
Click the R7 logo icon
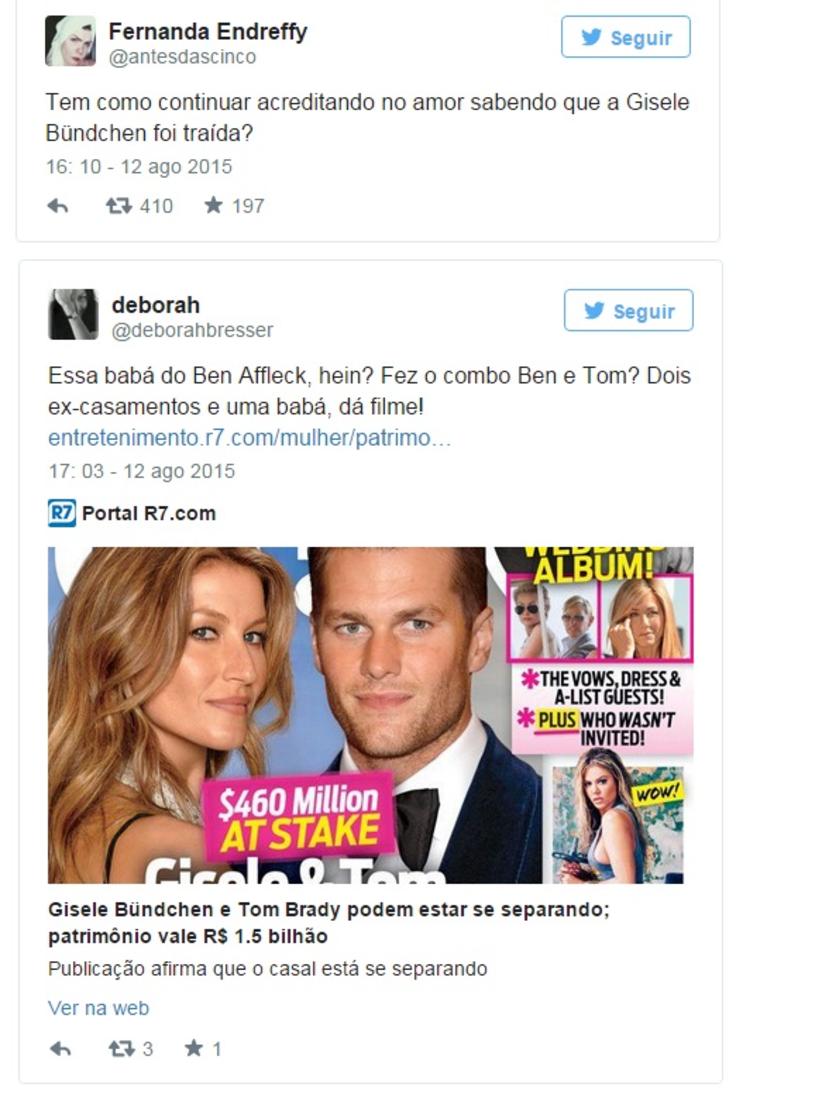click(62, 513)
